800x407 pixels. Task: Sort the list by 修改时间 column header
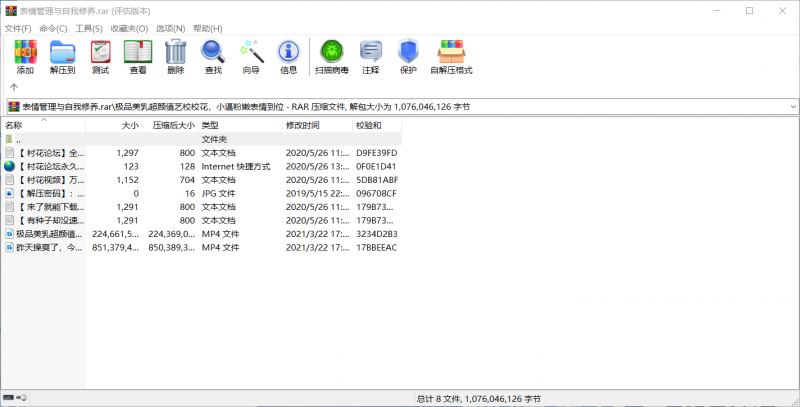303,126
